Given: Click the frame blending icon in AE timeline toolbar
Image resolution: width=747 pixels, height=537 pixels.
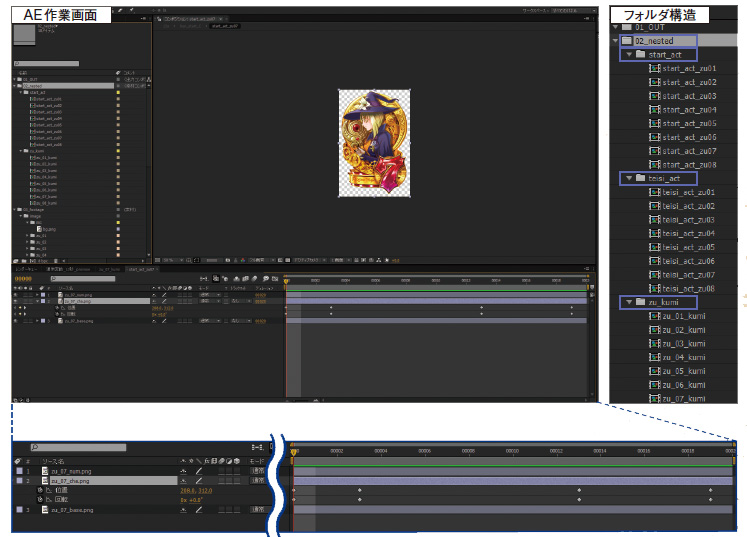Looking at the screenshot, I should [x=245, y=279].
